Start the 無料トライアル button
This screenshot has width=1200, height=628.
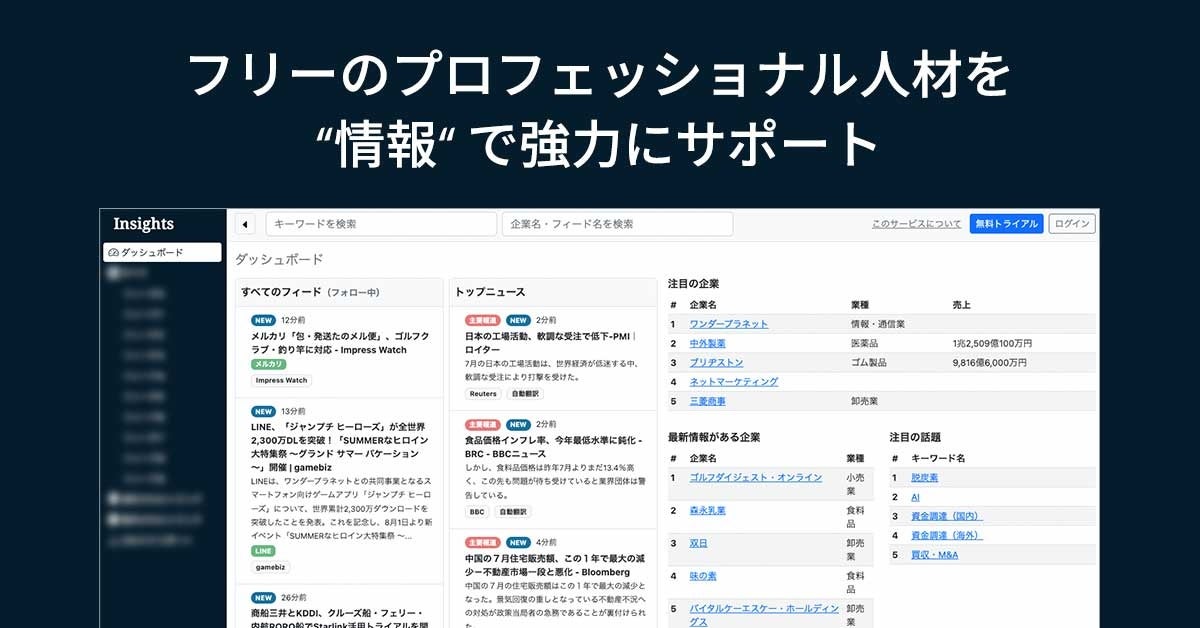pos(1006,224)
